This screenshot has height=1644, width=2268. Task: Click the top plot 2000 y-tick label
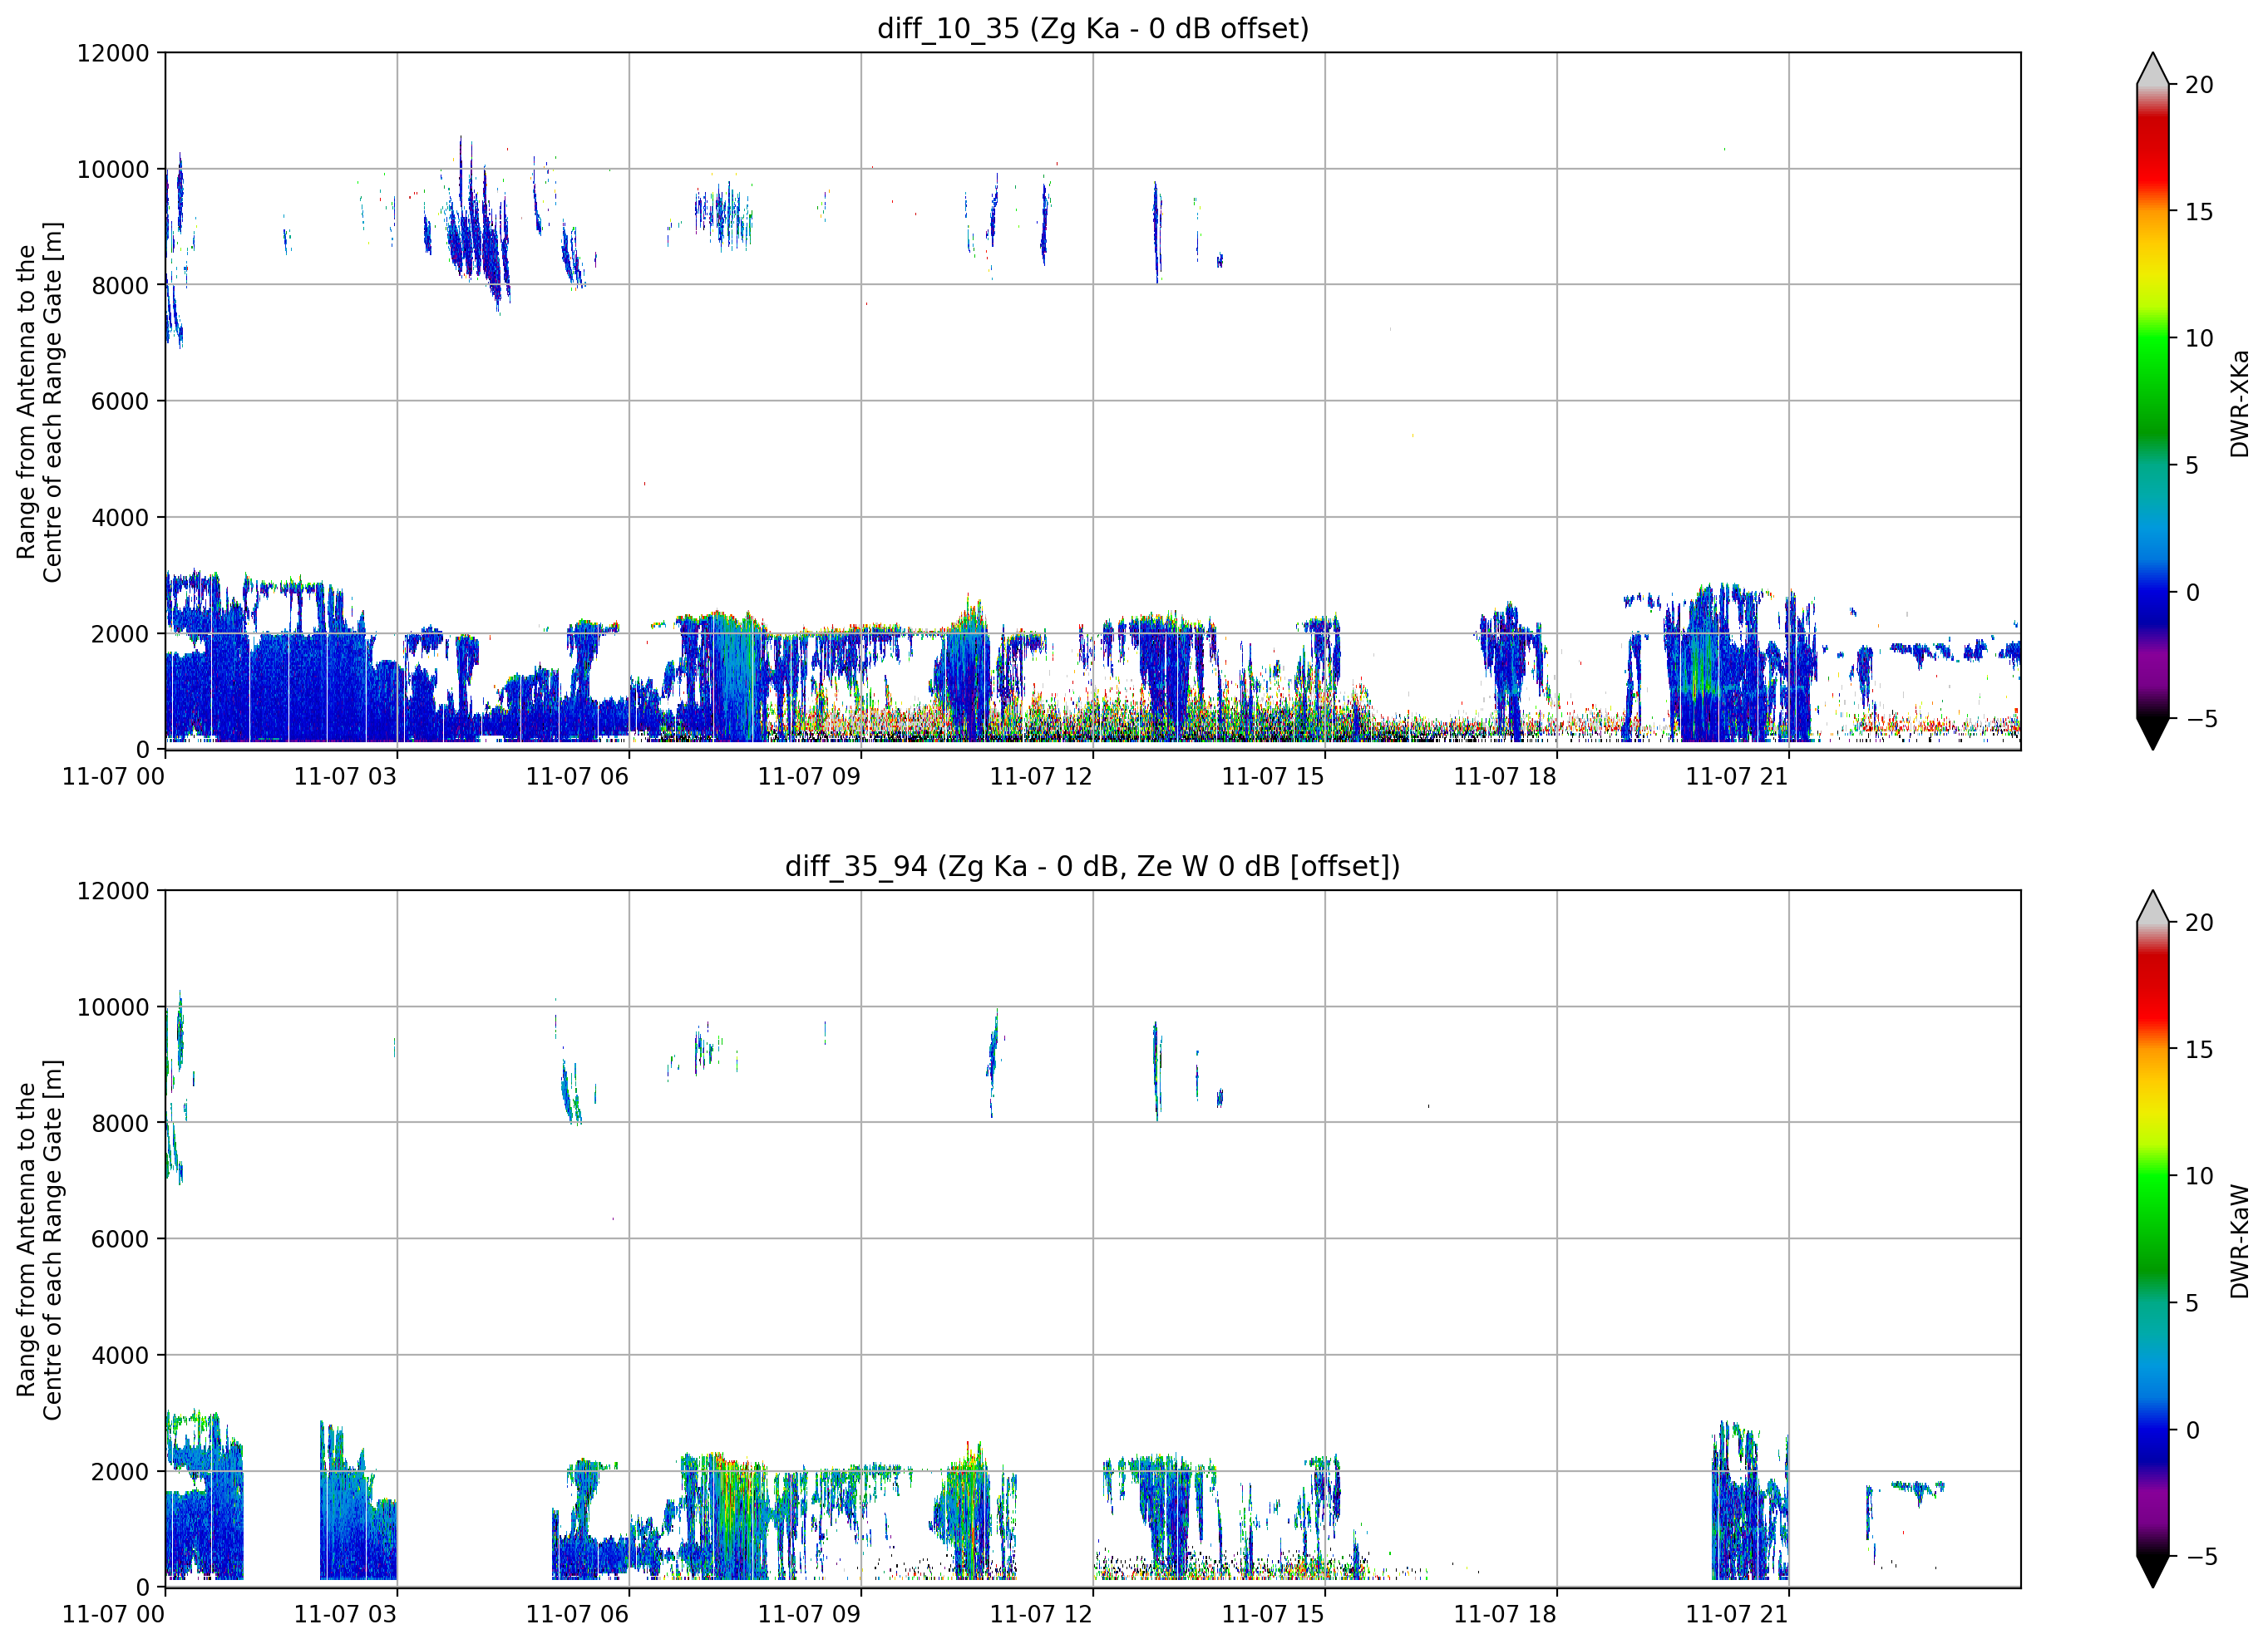click(120, 634)
